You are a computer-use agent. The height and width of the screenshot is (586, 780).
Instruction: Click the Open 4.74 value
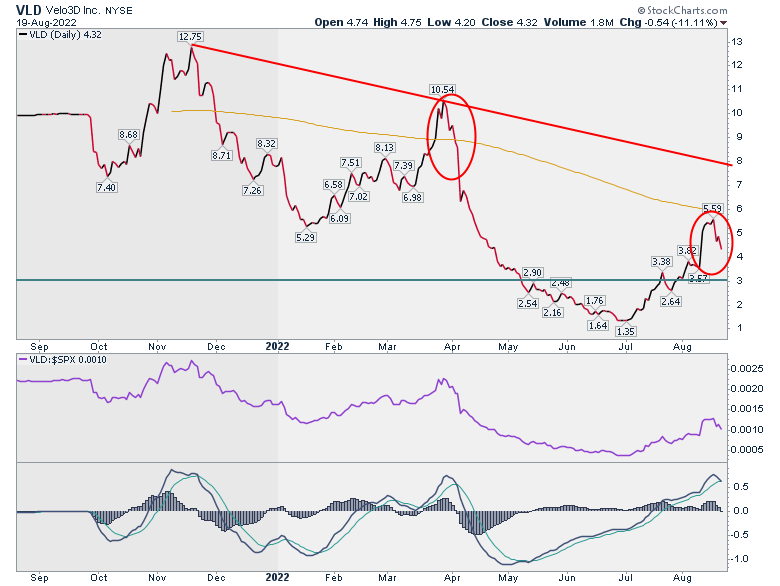(342, 22)
